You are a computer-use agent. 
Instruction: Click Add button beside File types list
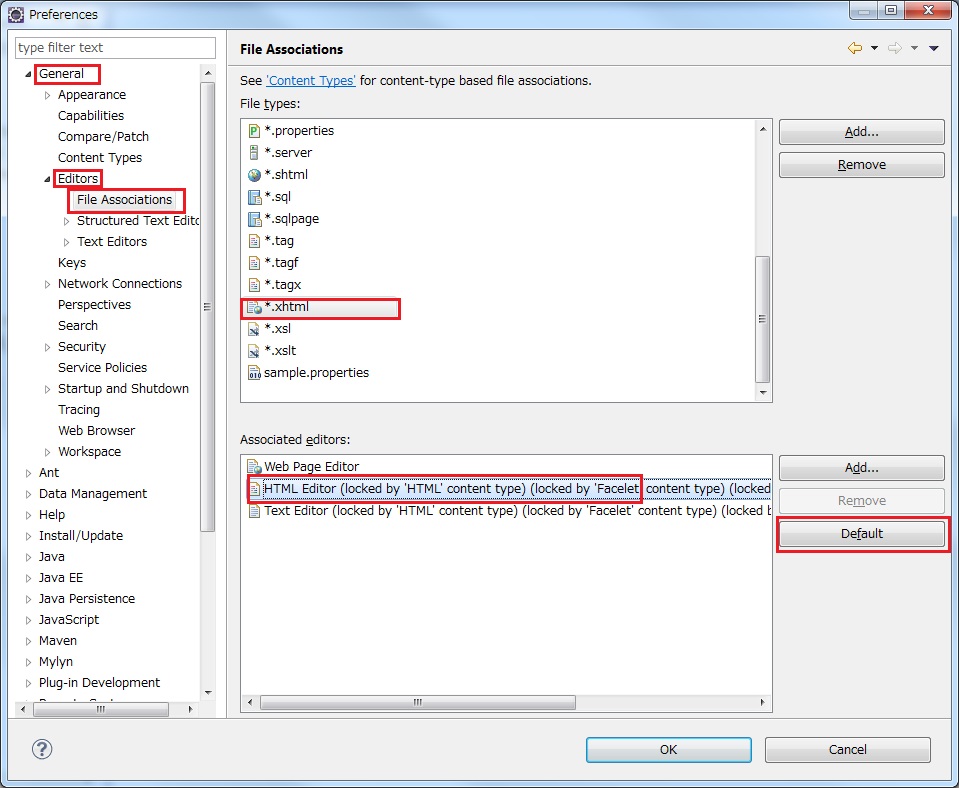pyautogui.click(x=861, y=132)
